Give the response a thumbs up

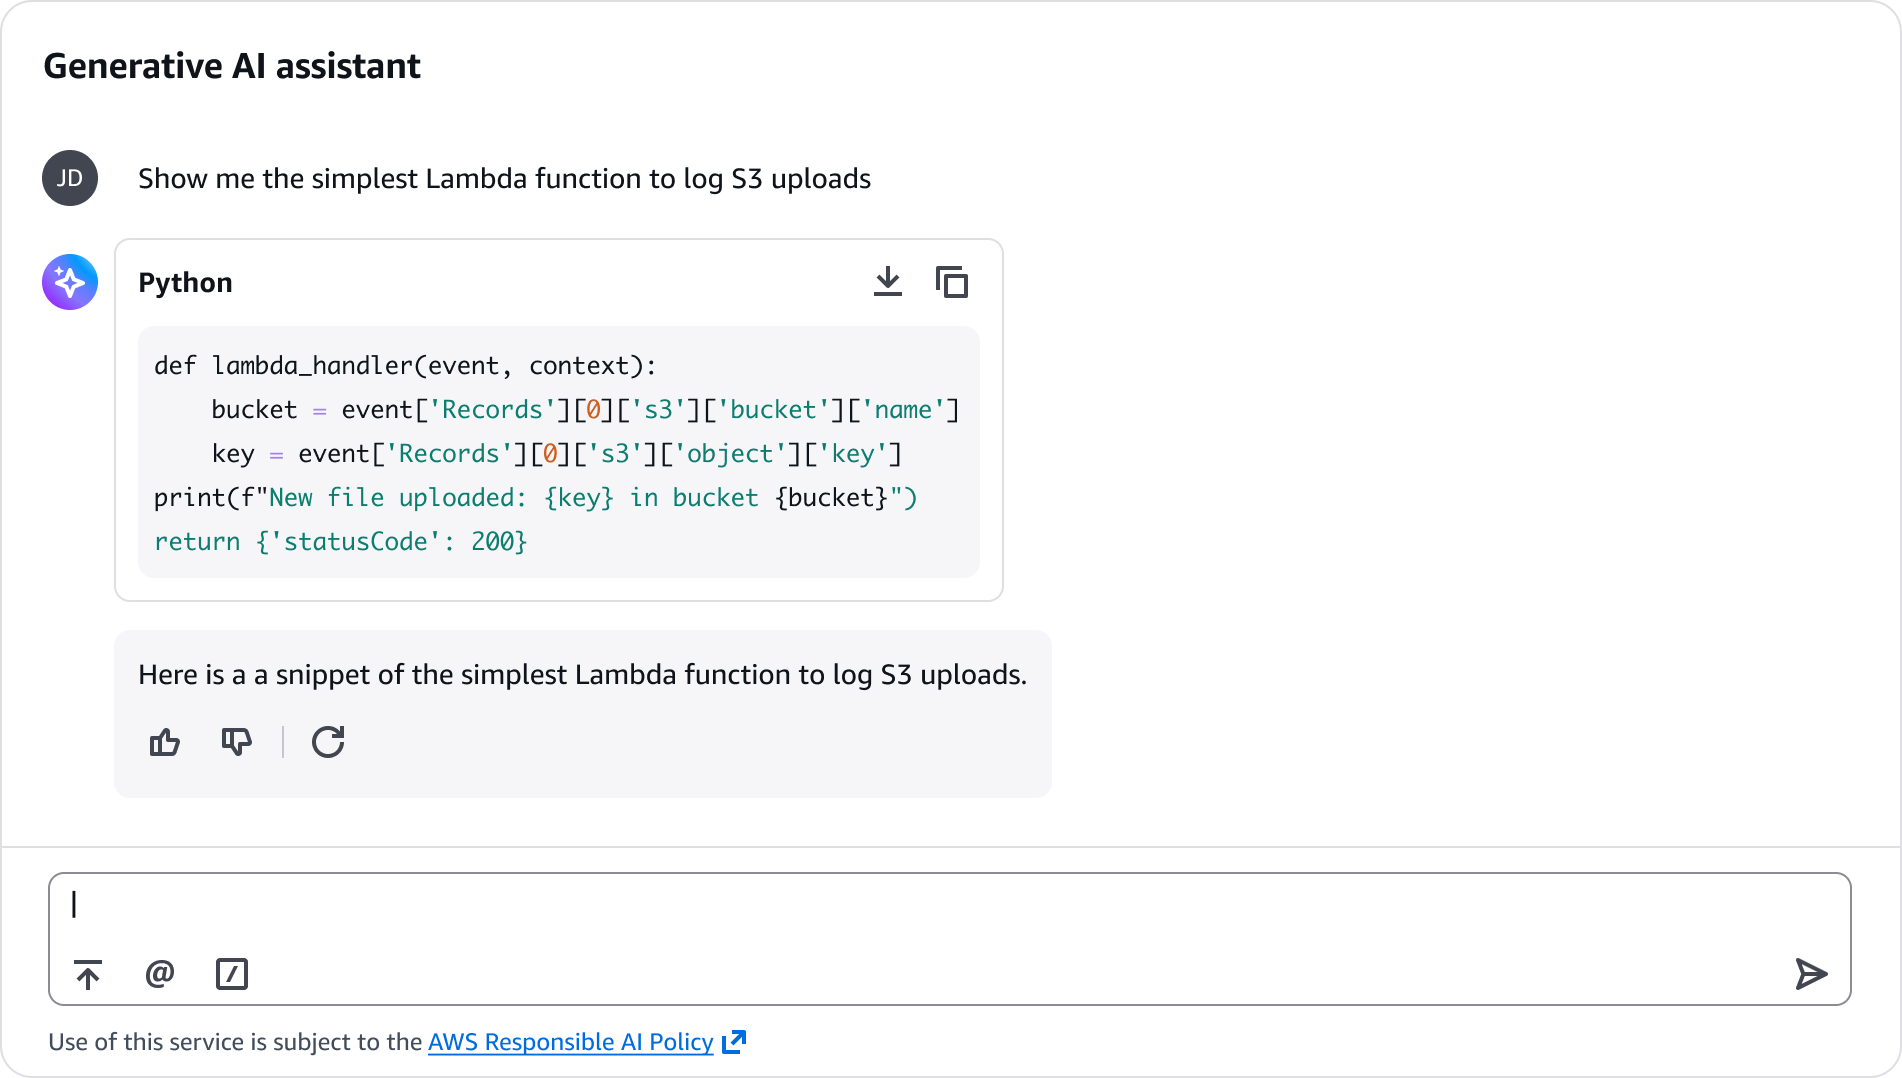[x=165, y=742]
